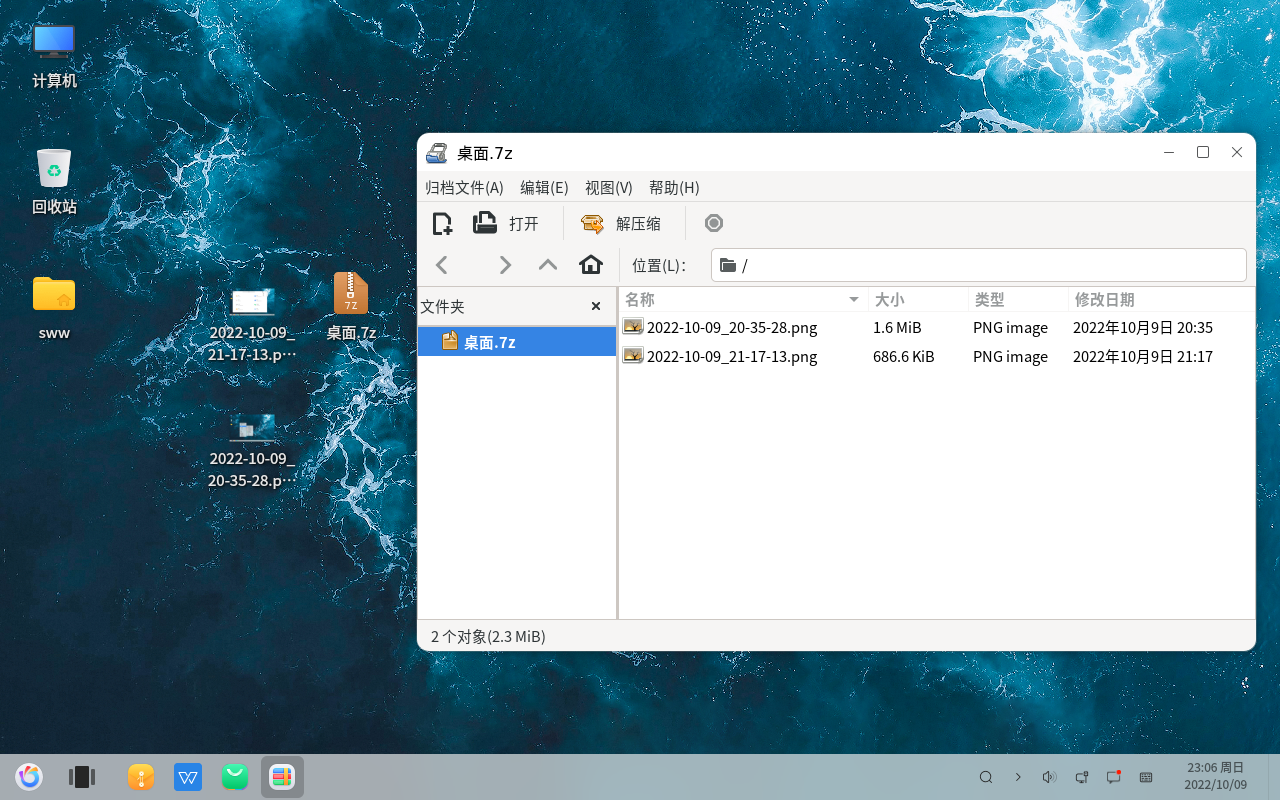
Task: Click the 位置(L) location path field
Action: point(979,265)
